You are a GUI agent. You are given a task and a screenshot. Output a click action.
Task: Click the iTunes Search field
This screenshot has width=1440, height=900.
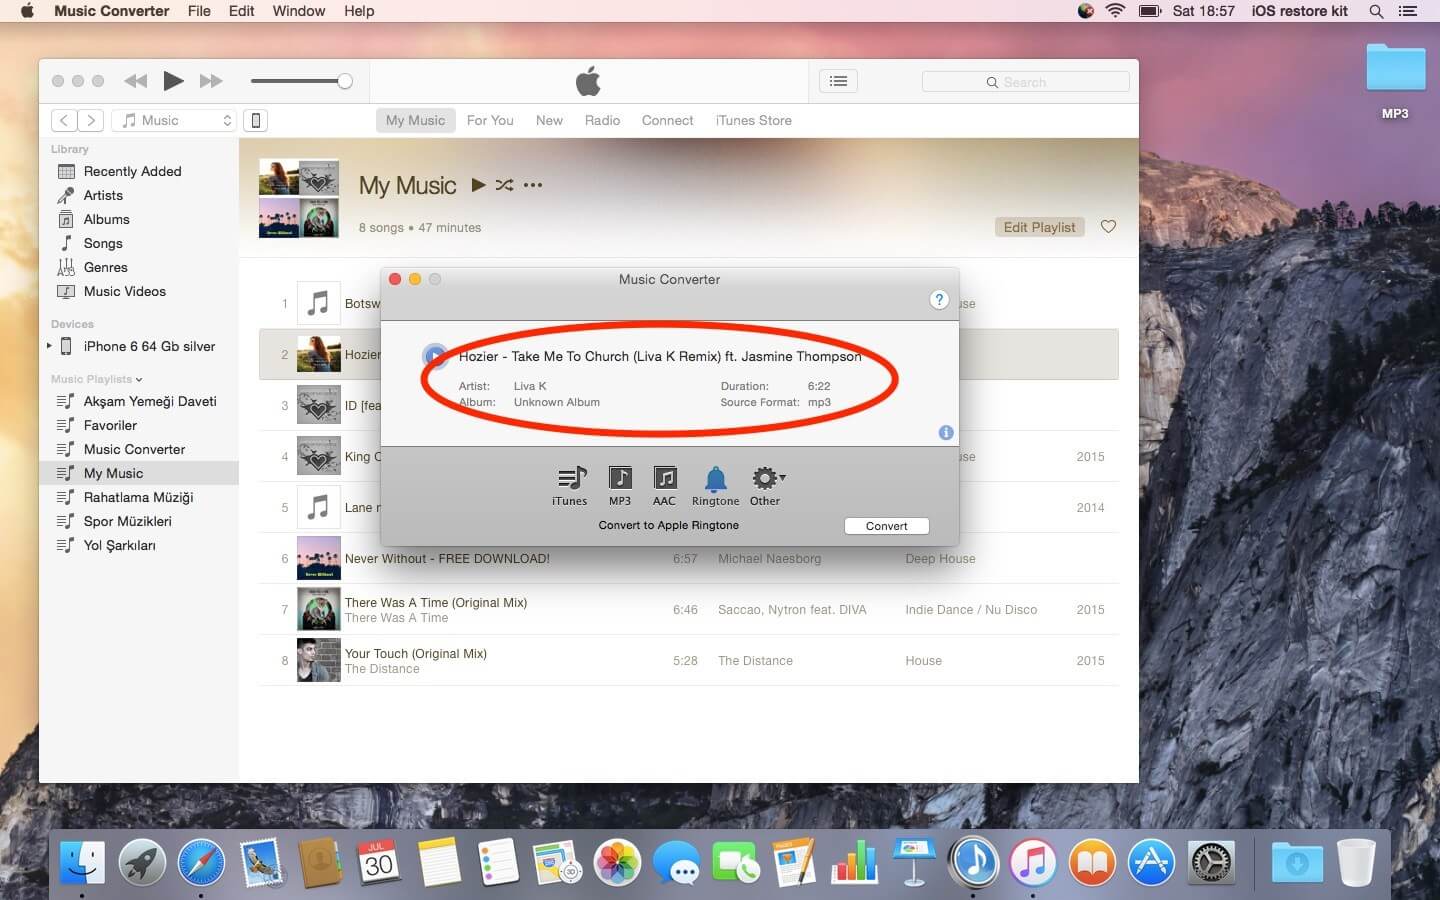click(1025, 82)
